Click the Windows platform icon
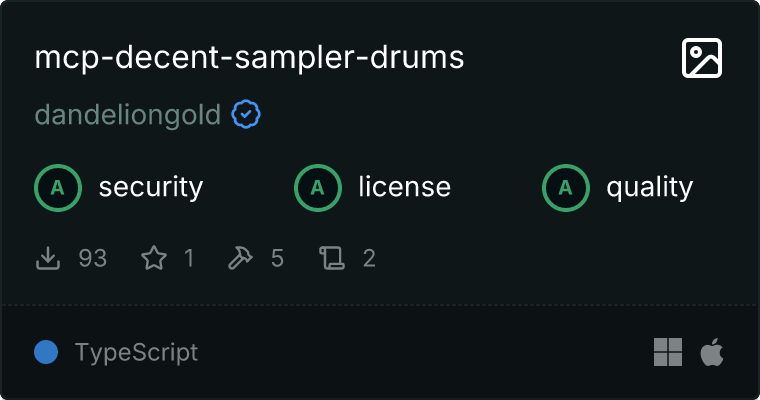The height and width of the screenshot is (400, 760). tap(668, 352)
